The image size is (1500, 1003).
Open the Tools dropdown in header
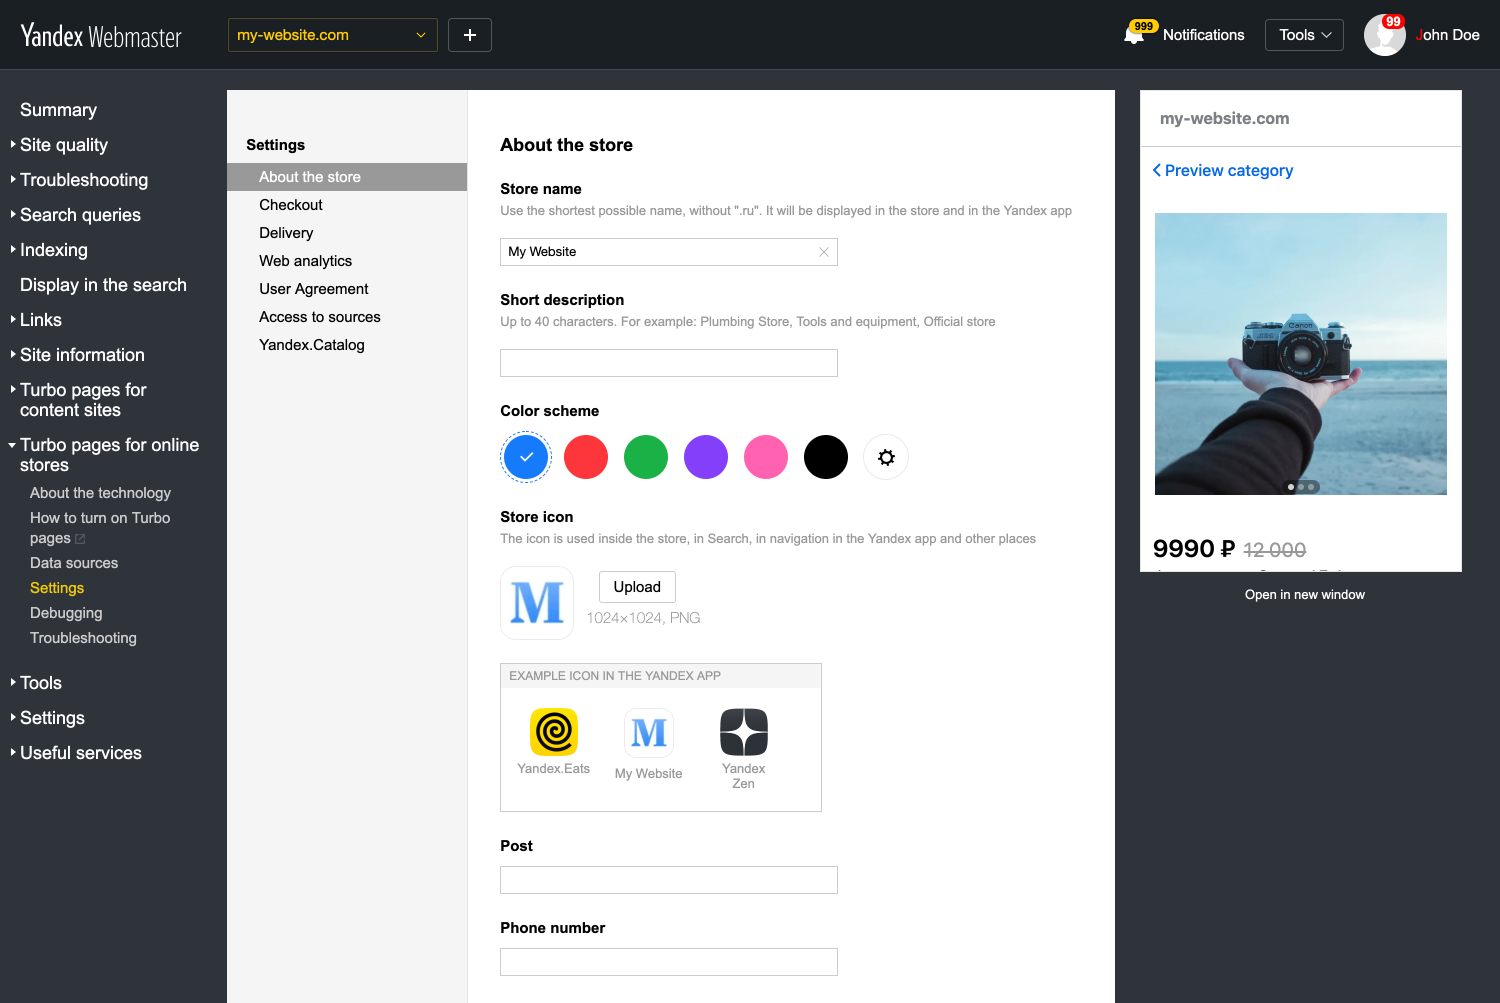(1304, 35)
